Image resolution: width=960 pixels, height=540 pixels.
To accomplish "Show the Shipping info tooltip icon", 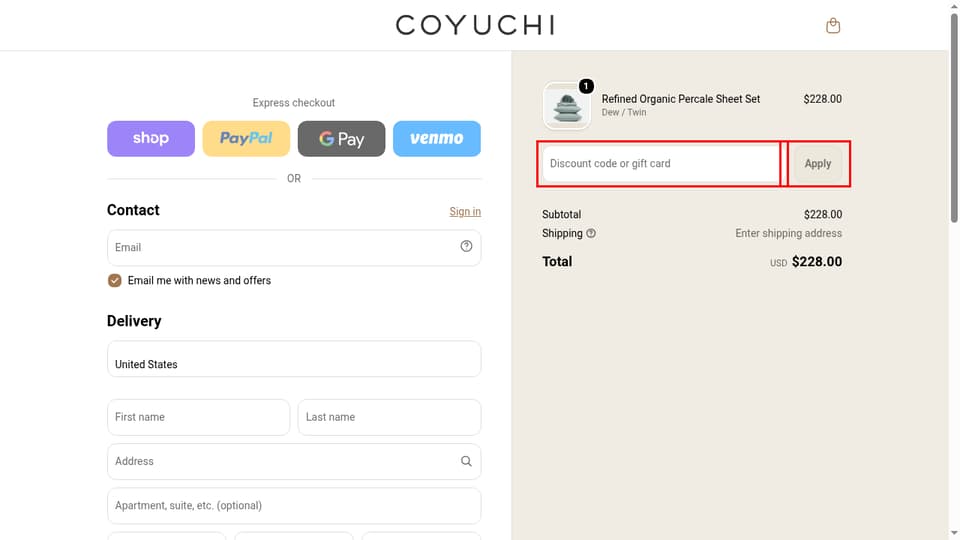I will tap(591, 233).
